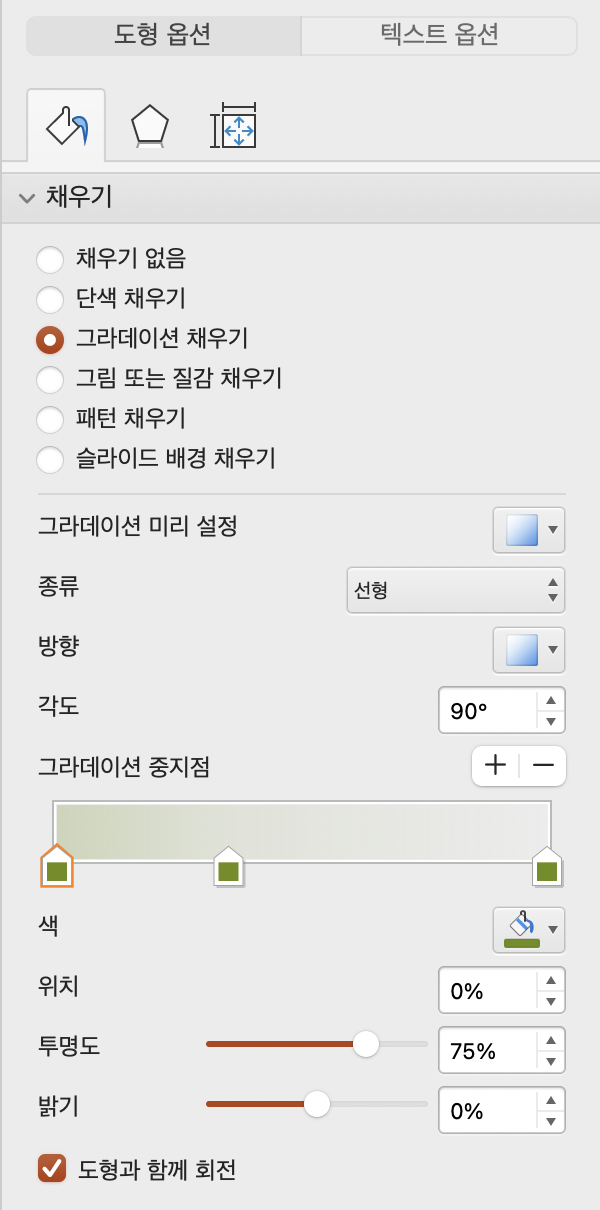Open the Size & Properties icon tab
Viewport: 600px width, 1210px height.
pyautogui.click(x=233, y=127)
